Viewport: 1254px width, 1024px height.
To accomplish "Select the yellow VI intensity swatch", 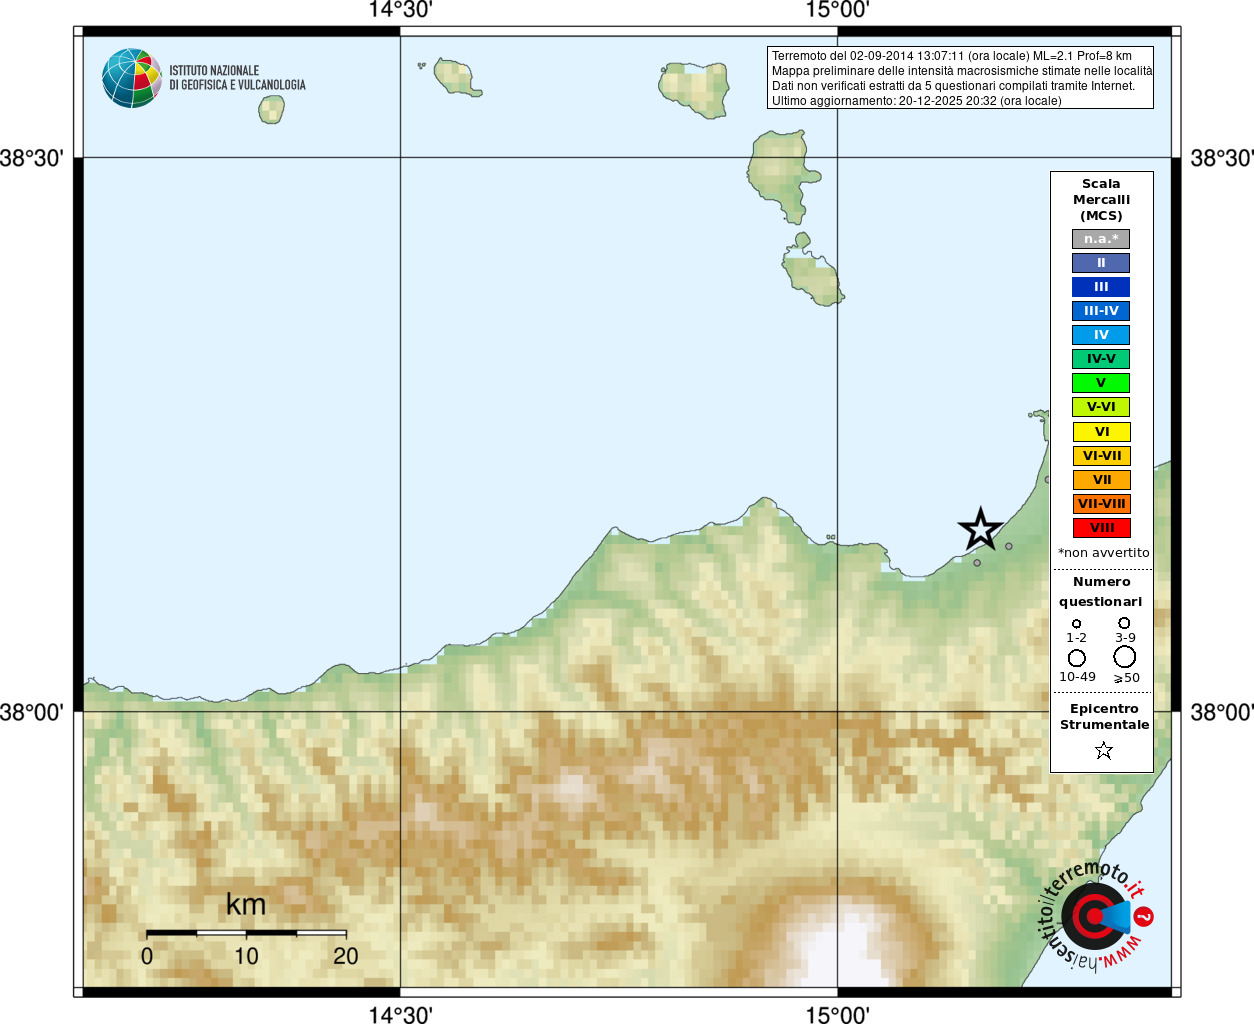I will point(1101,432).
